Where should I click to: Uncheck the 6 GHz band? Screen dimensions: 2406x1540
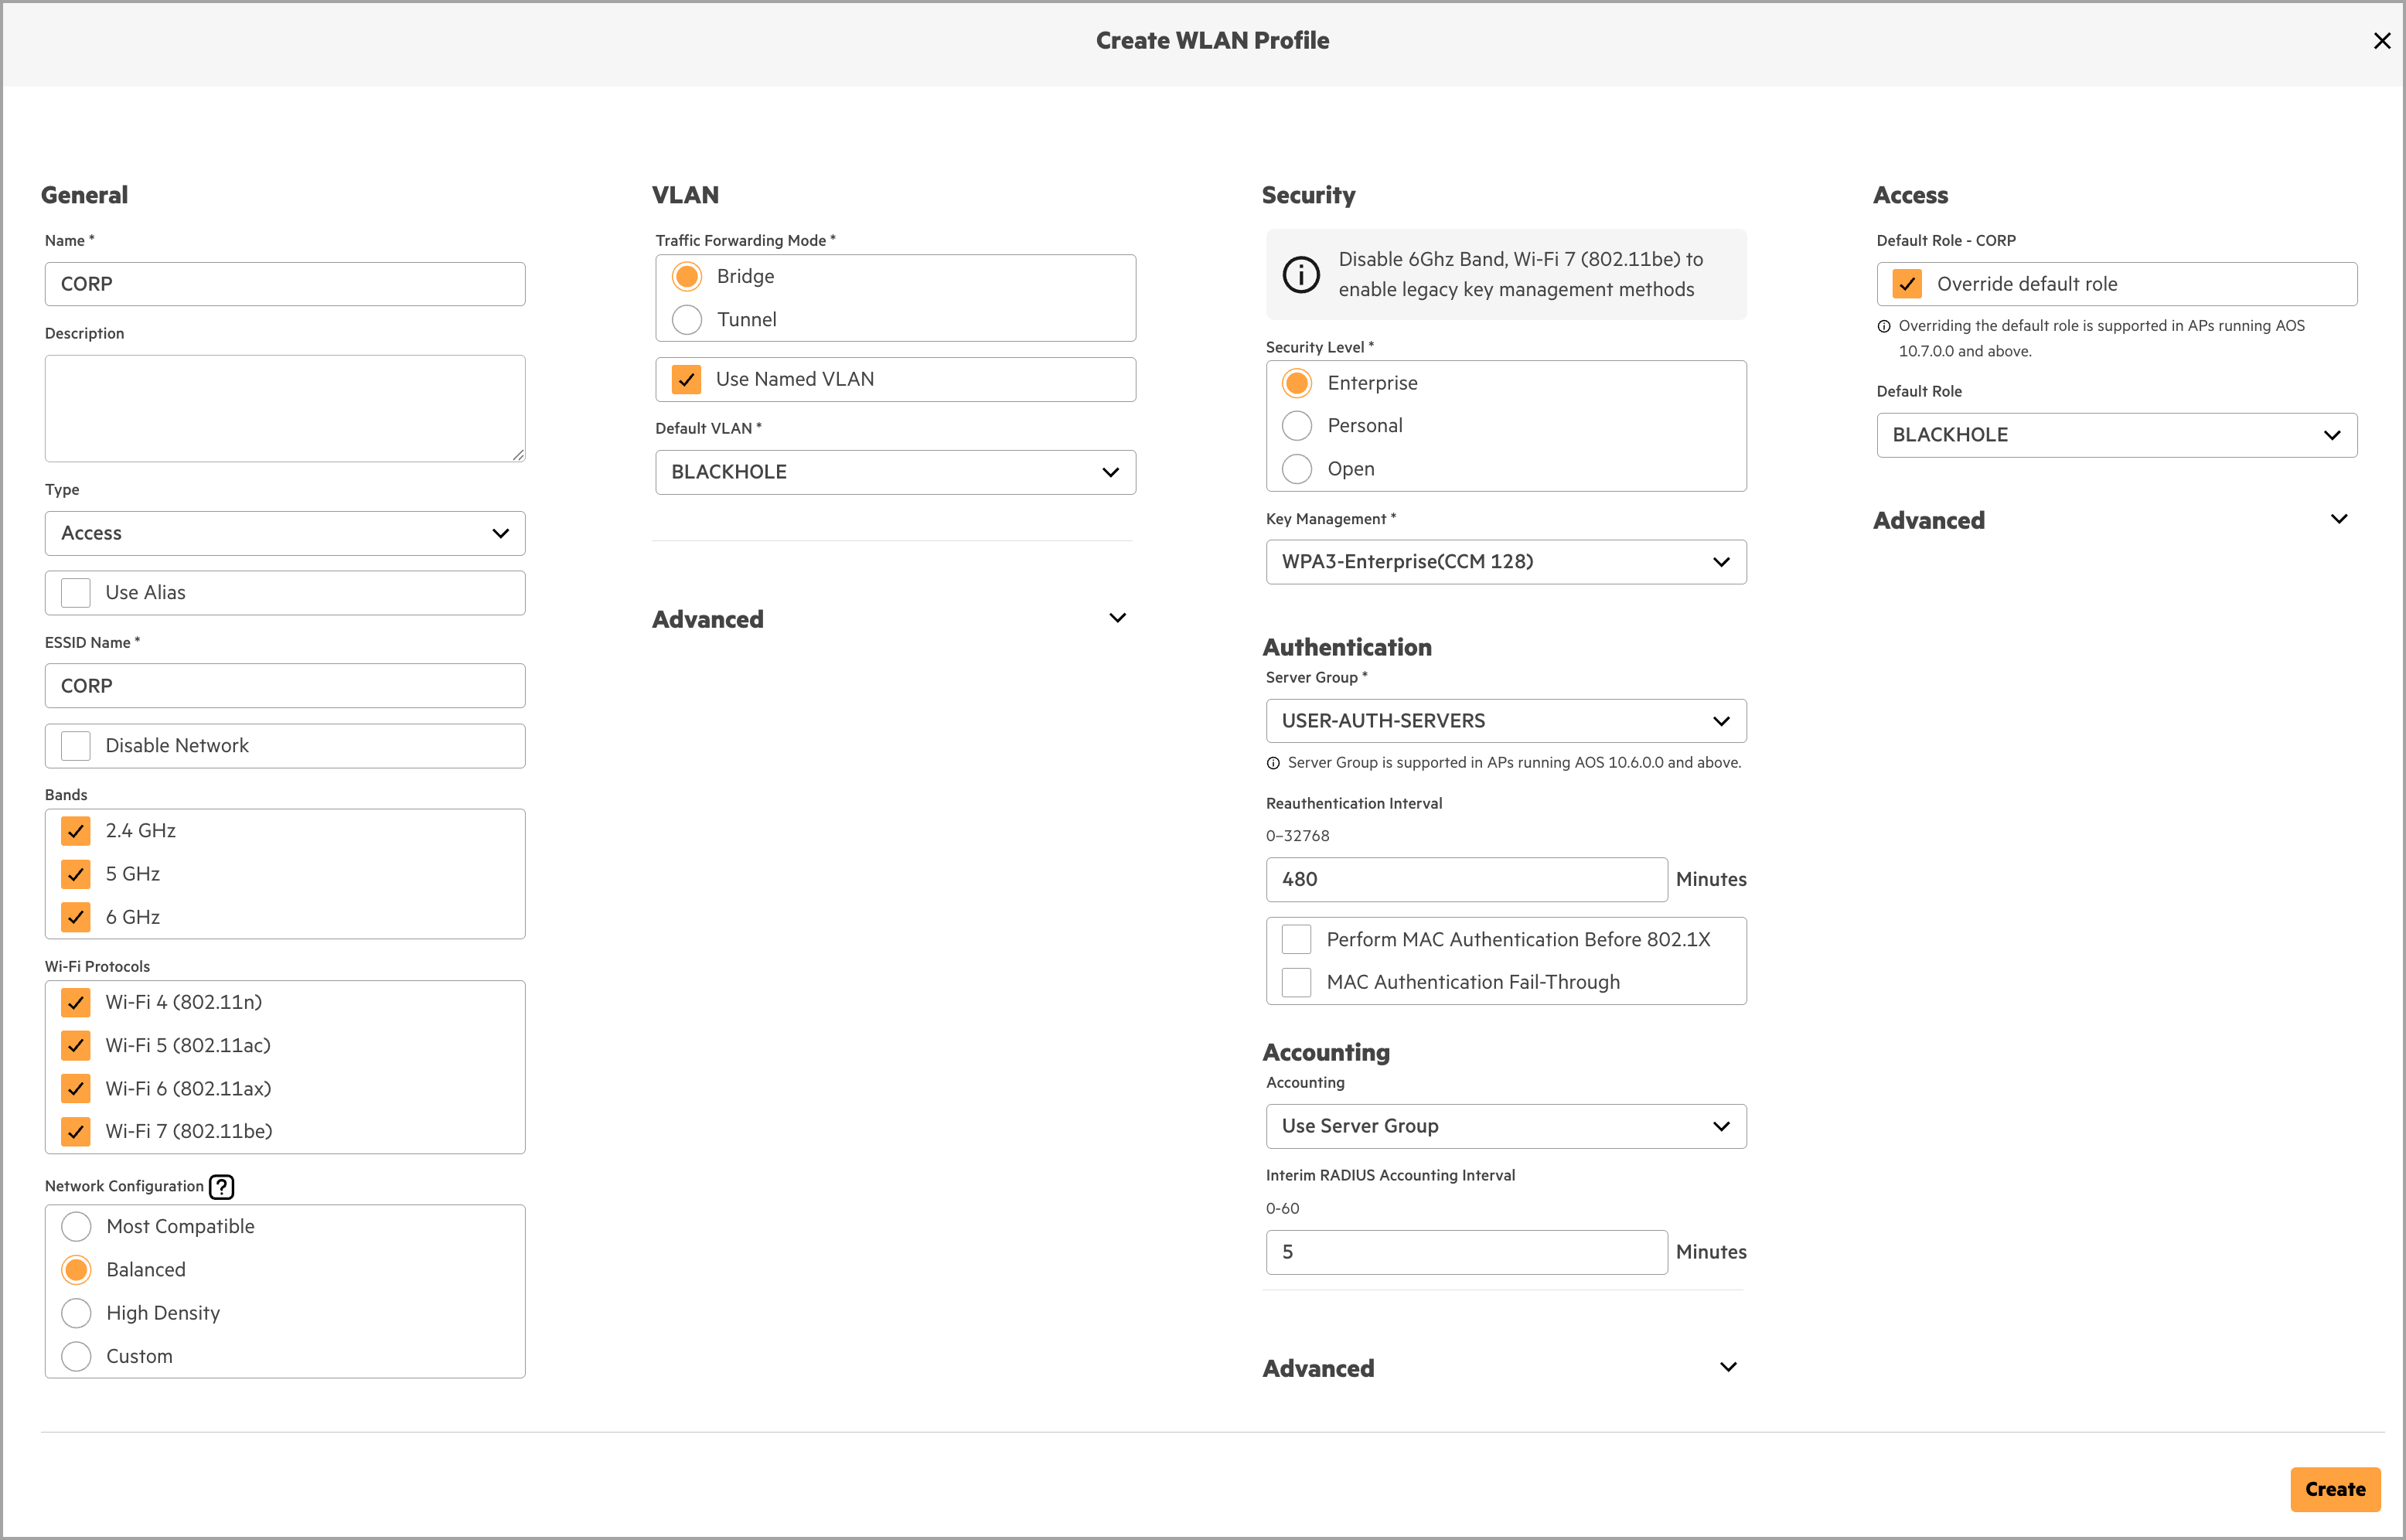[x=76, y=917]
